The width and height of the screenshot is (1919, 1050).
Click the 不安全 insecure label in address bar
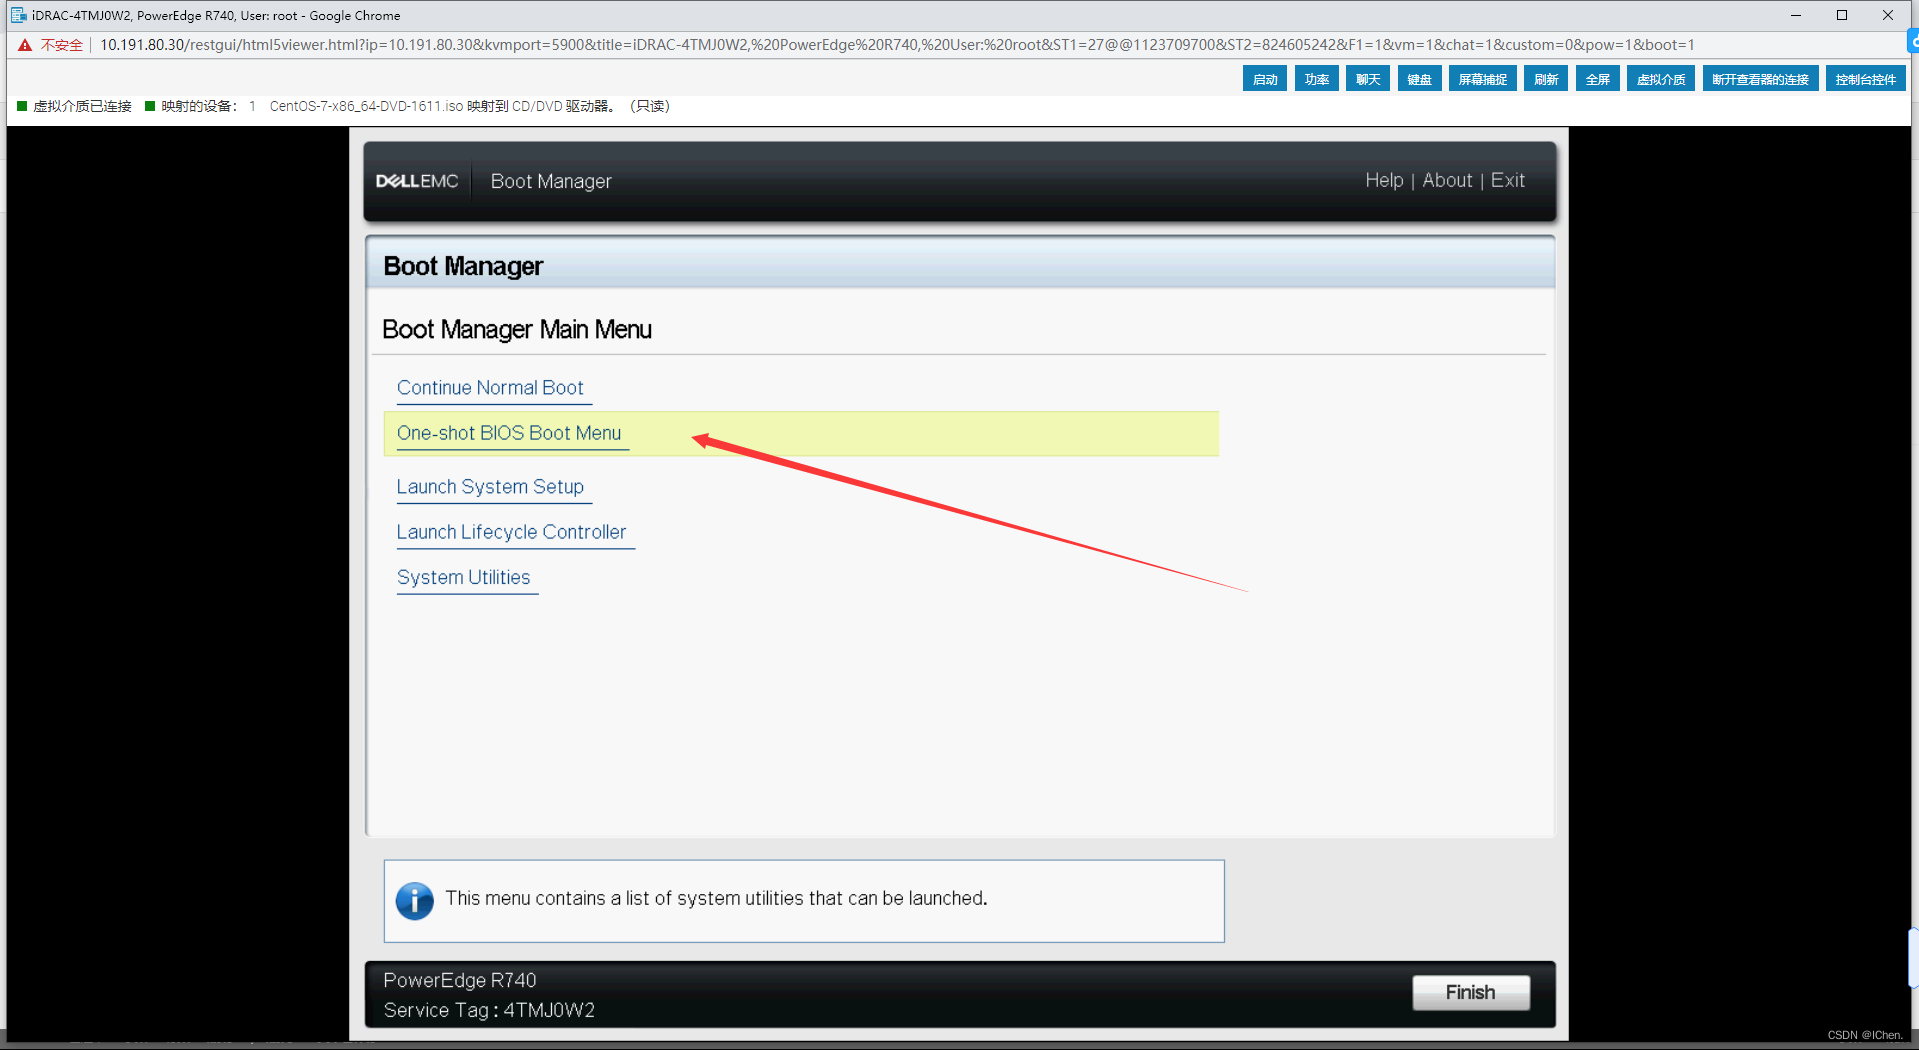coord(61,45)
